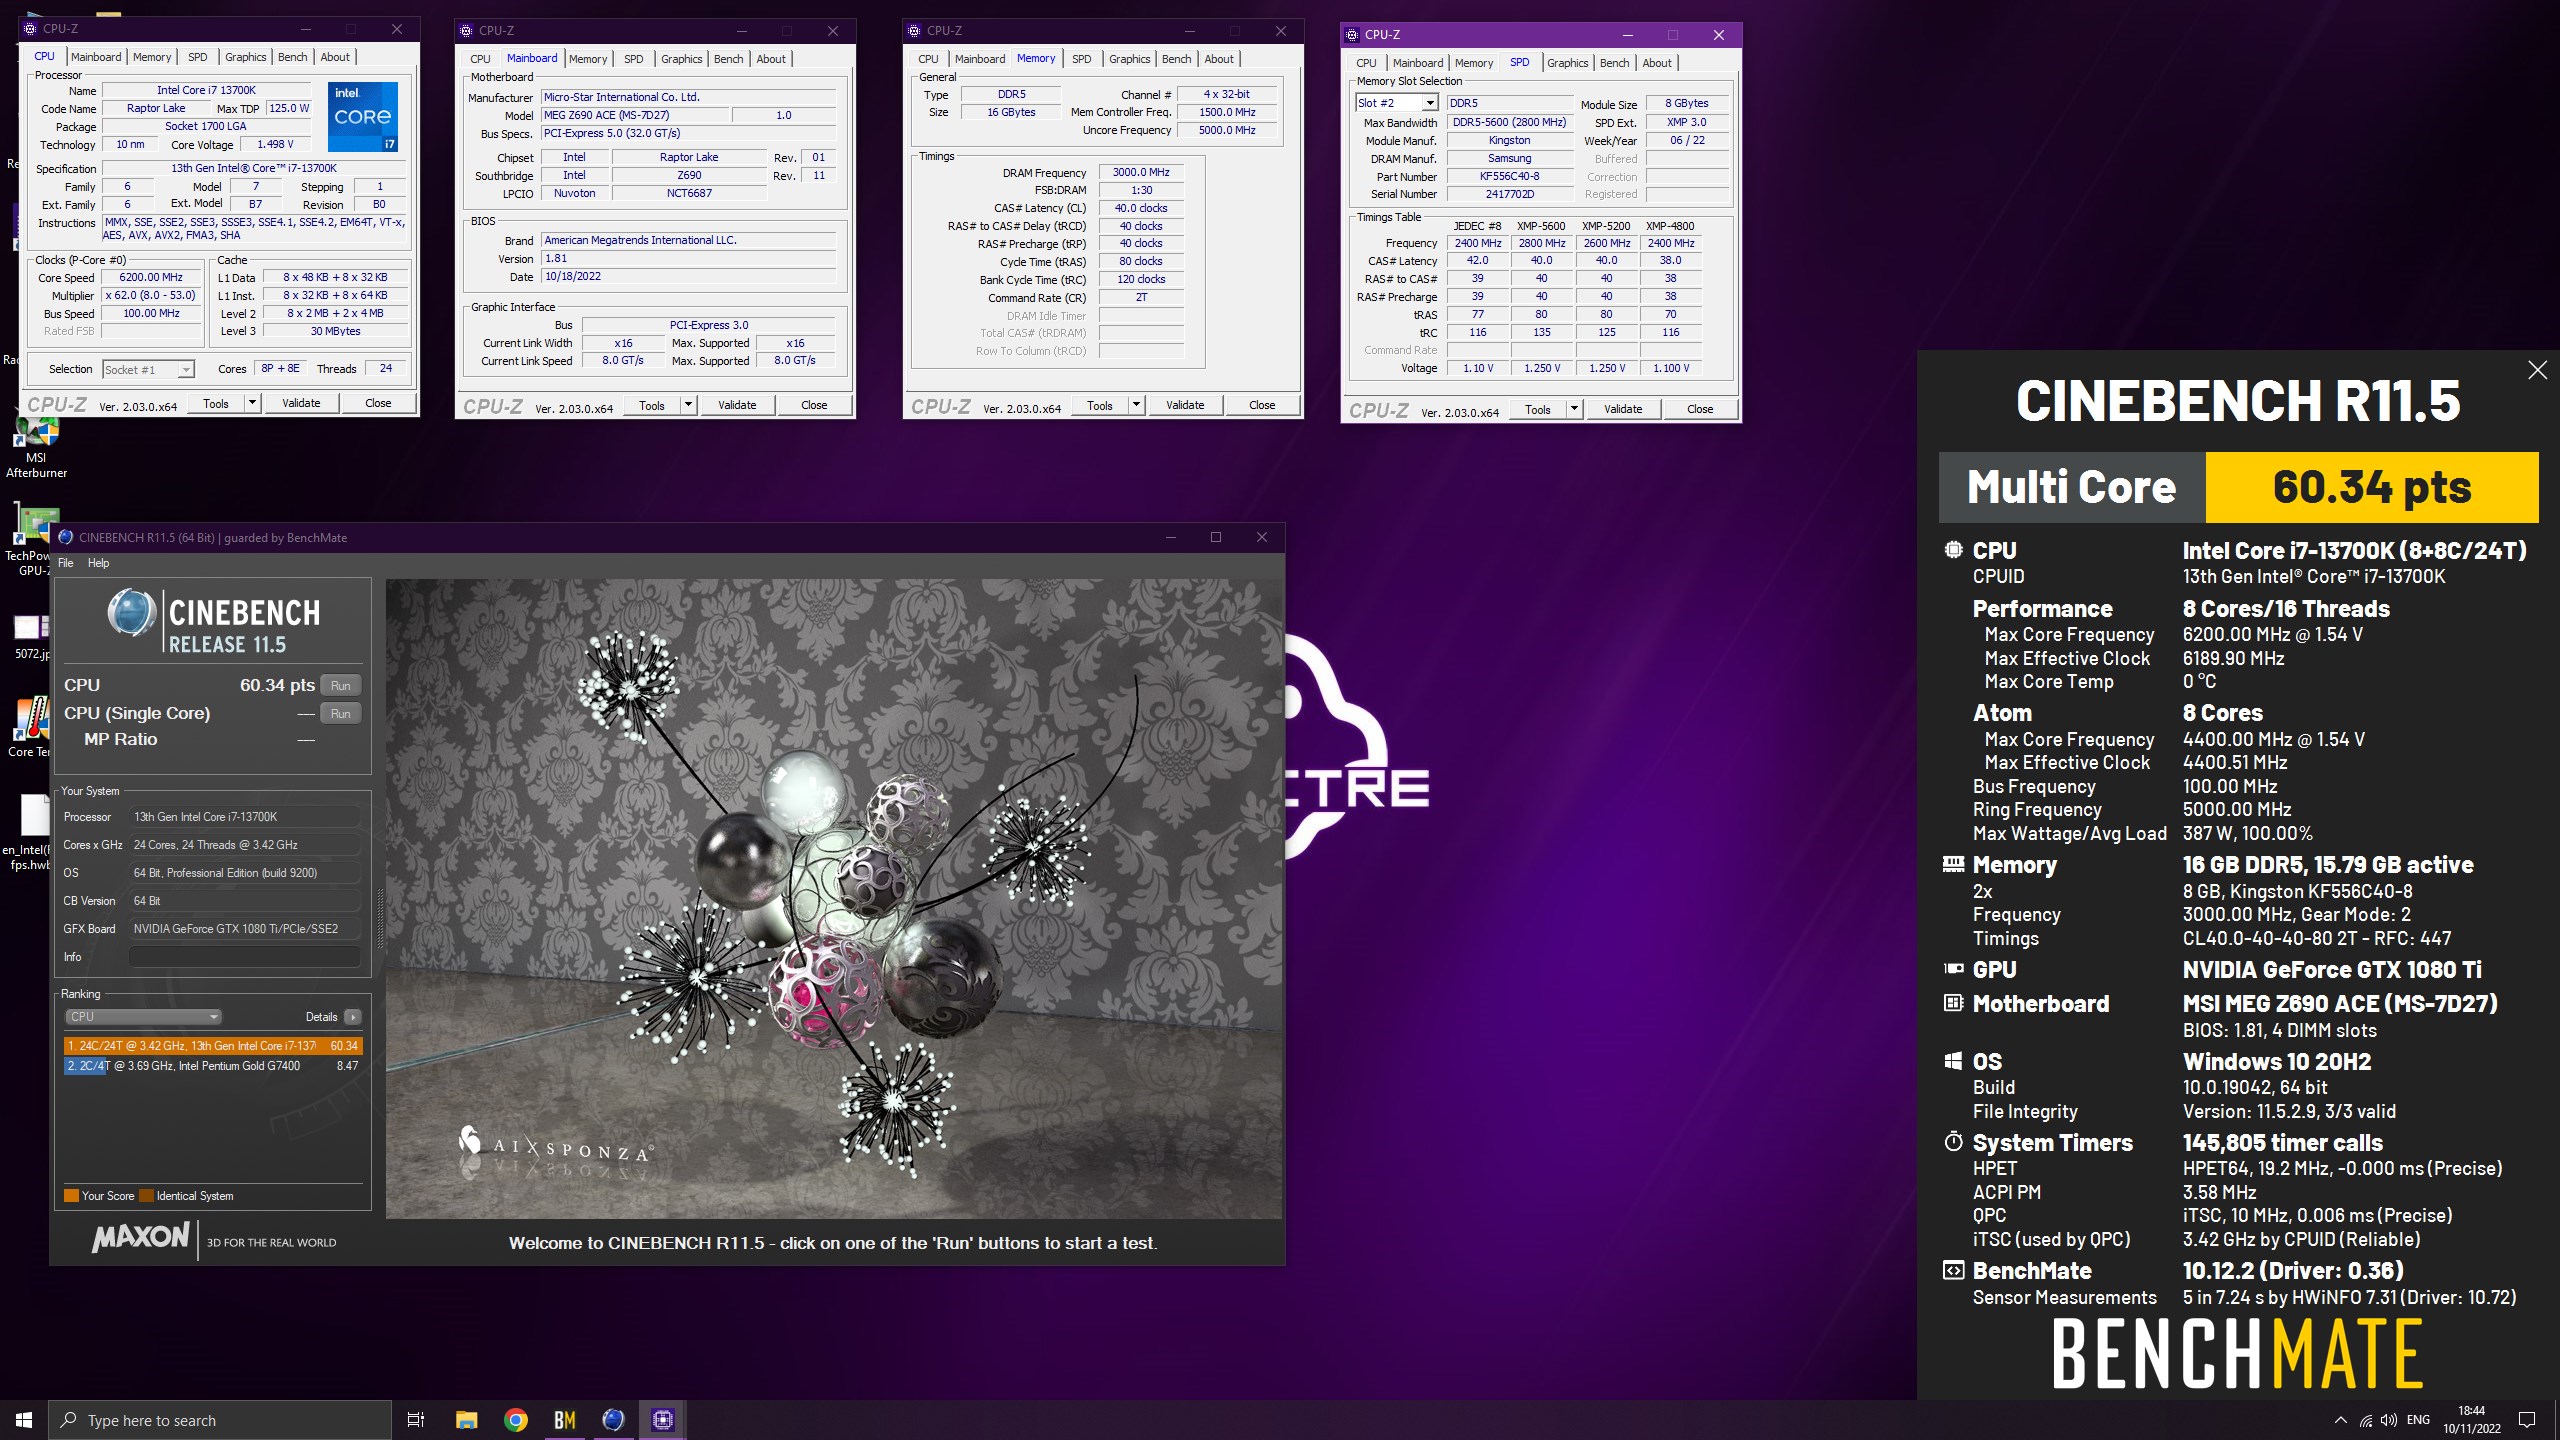The image size is (2560, 1440).
Task: Open the 5072.jpg desktop file
Action: coord(30,636)
